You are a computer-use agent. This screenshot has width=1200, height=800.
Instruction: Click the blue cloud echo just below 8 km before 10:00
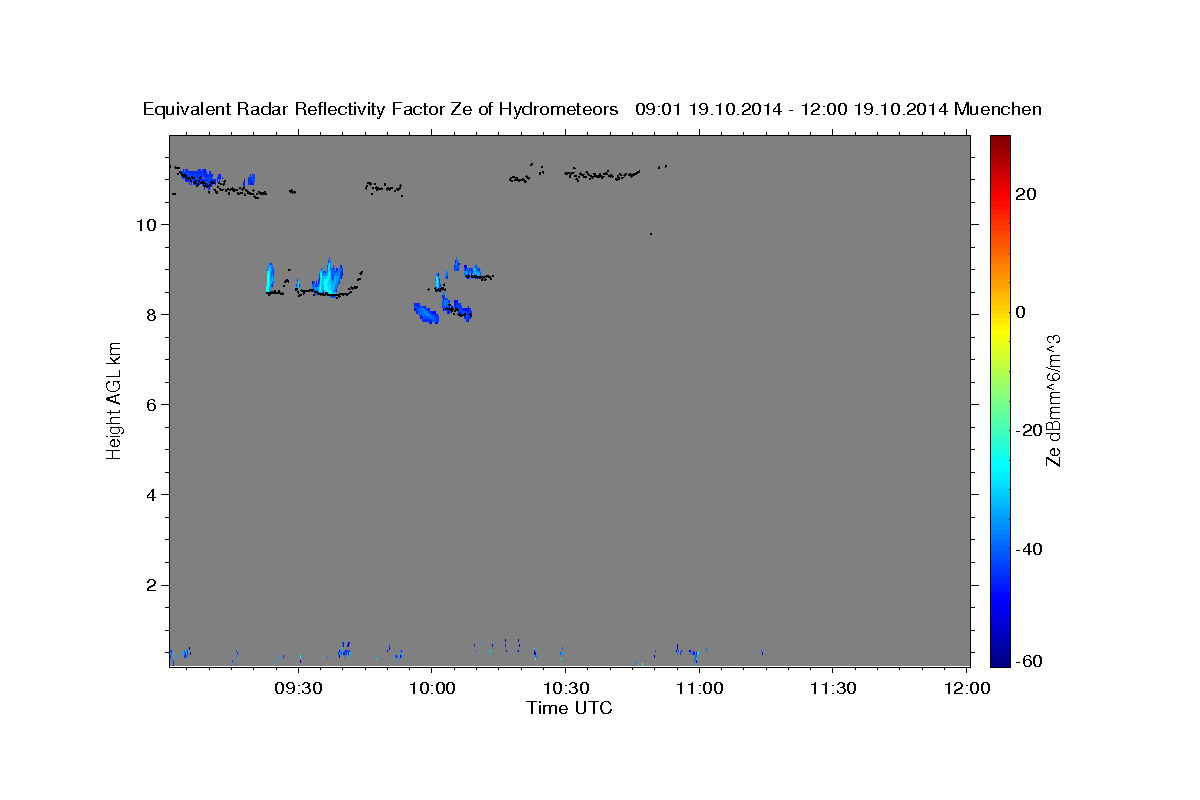(x=426, y=314)
